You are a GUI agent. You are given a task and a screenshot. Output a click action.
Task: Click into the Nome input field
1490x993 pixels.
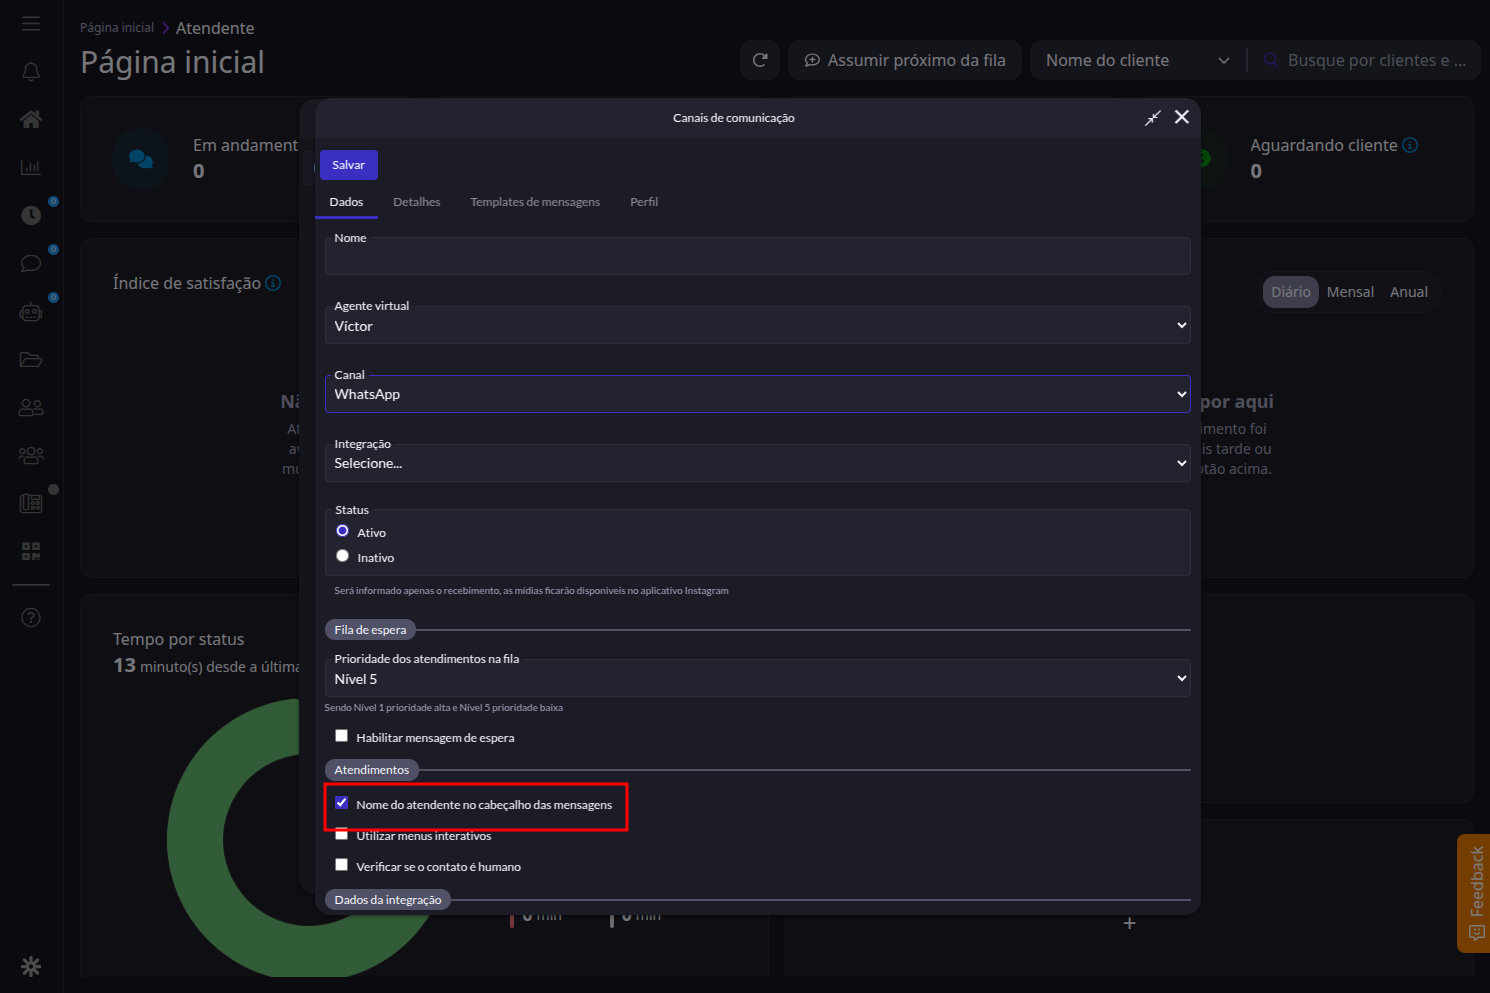757,256
